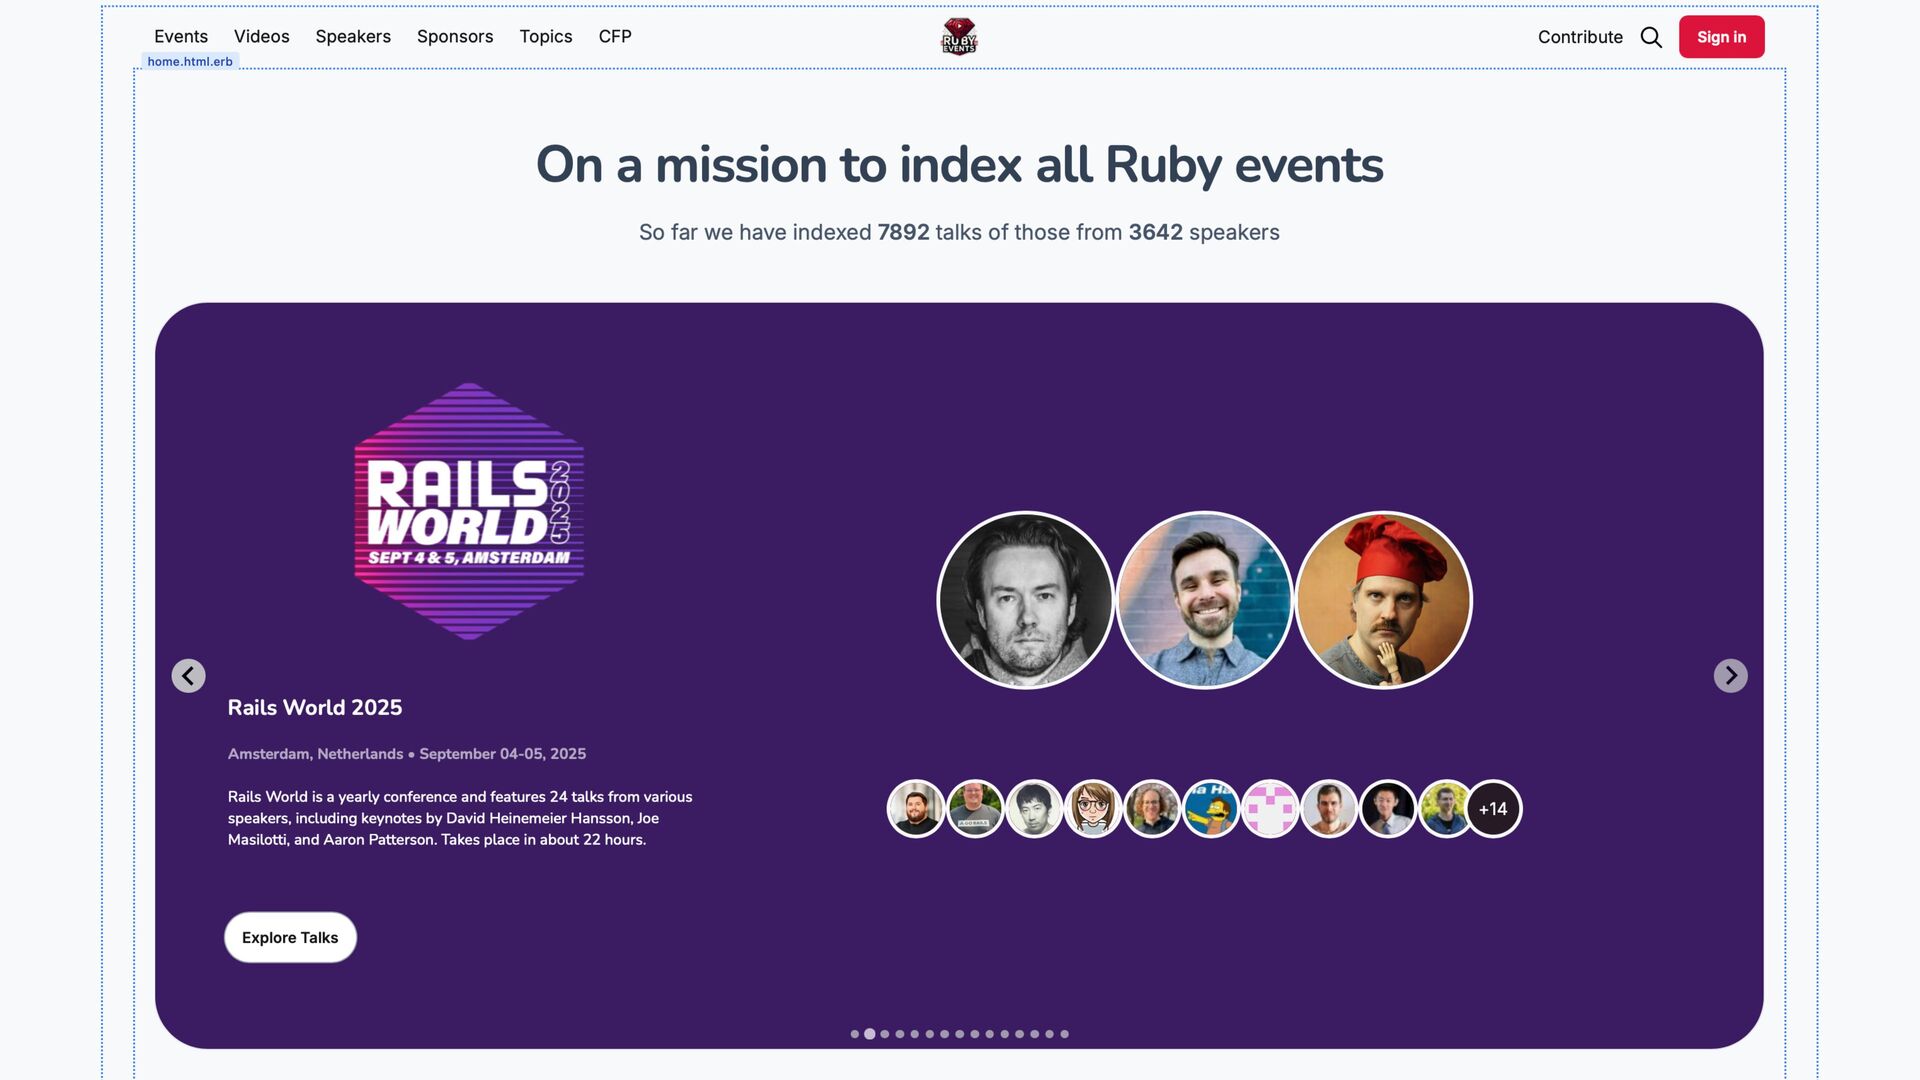Select pink pixel identicon avatar
The width and height of the screenshot is (1920, 1080).
(1270, 809)
